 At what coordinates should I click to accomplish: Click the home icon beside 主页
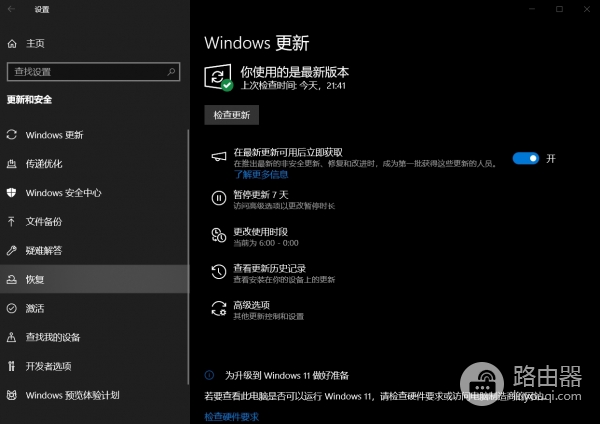tap(12, 44)
